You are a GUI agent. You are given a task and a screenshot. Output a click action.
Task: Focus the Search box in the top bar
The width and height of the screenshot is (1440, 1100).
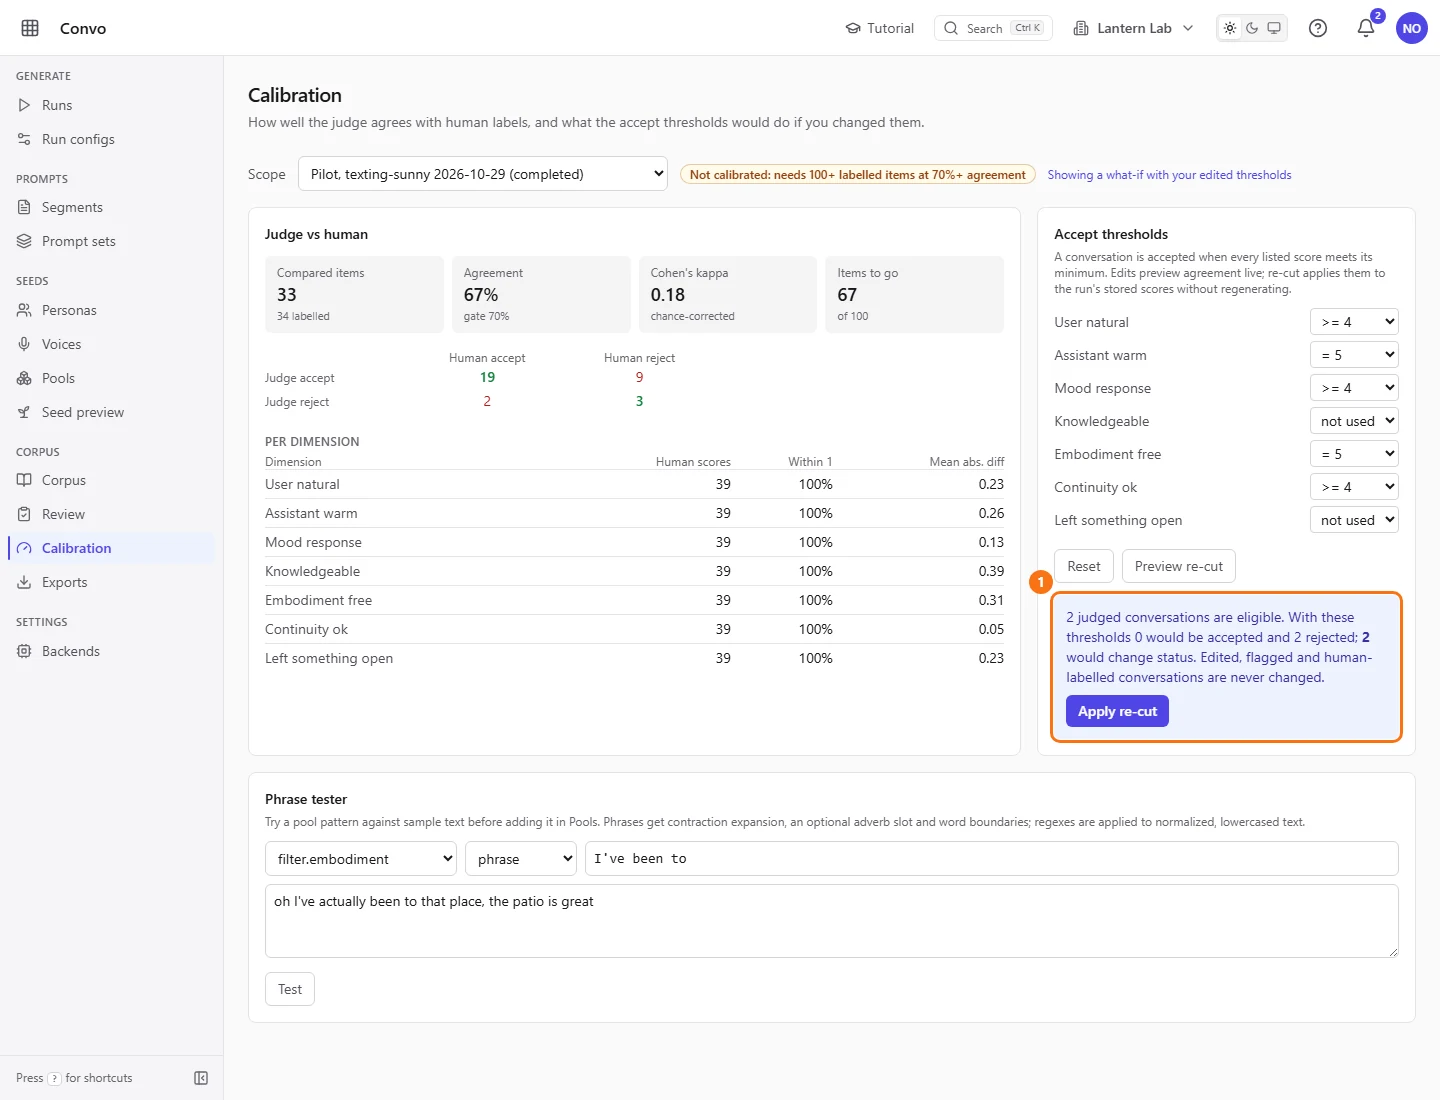993,28
